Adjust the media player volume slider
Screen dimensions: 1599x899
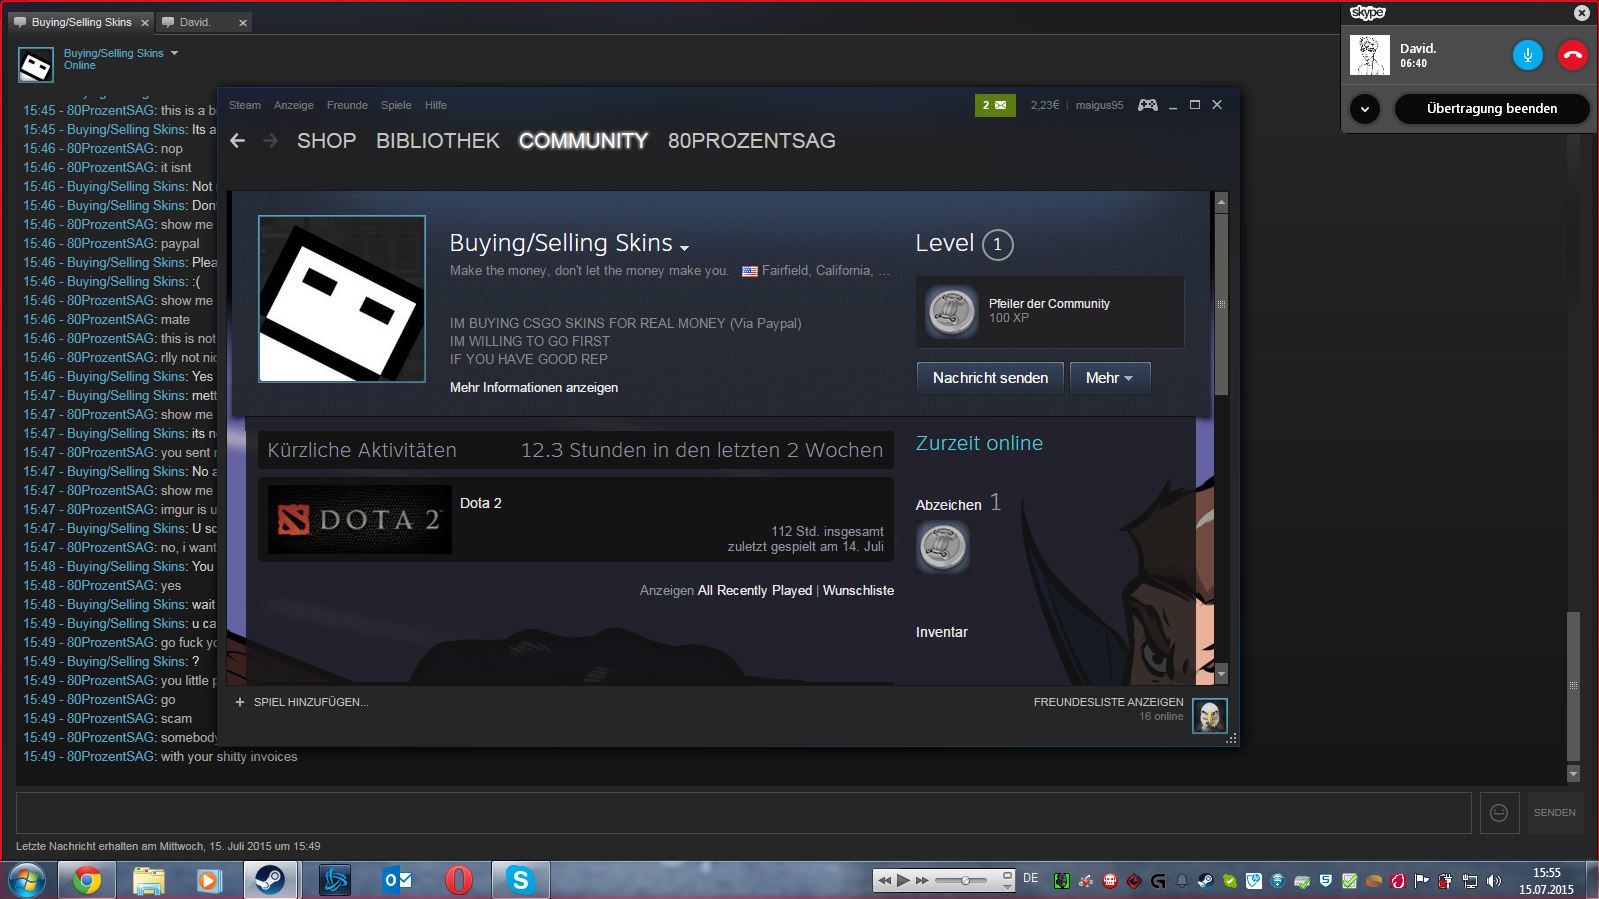[x=965, y=880]
